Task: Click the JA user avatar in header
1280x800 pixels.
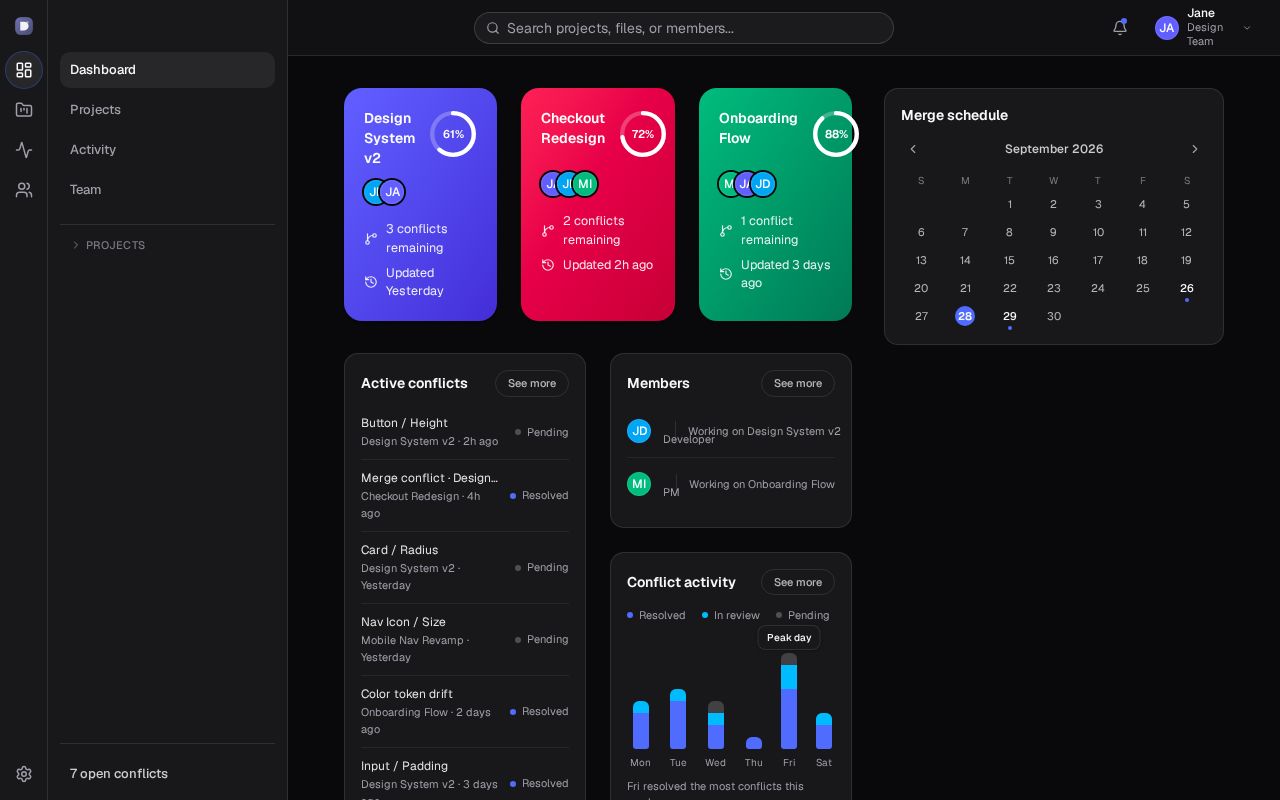Action: pyautogui.click(x=1167, y=28)
